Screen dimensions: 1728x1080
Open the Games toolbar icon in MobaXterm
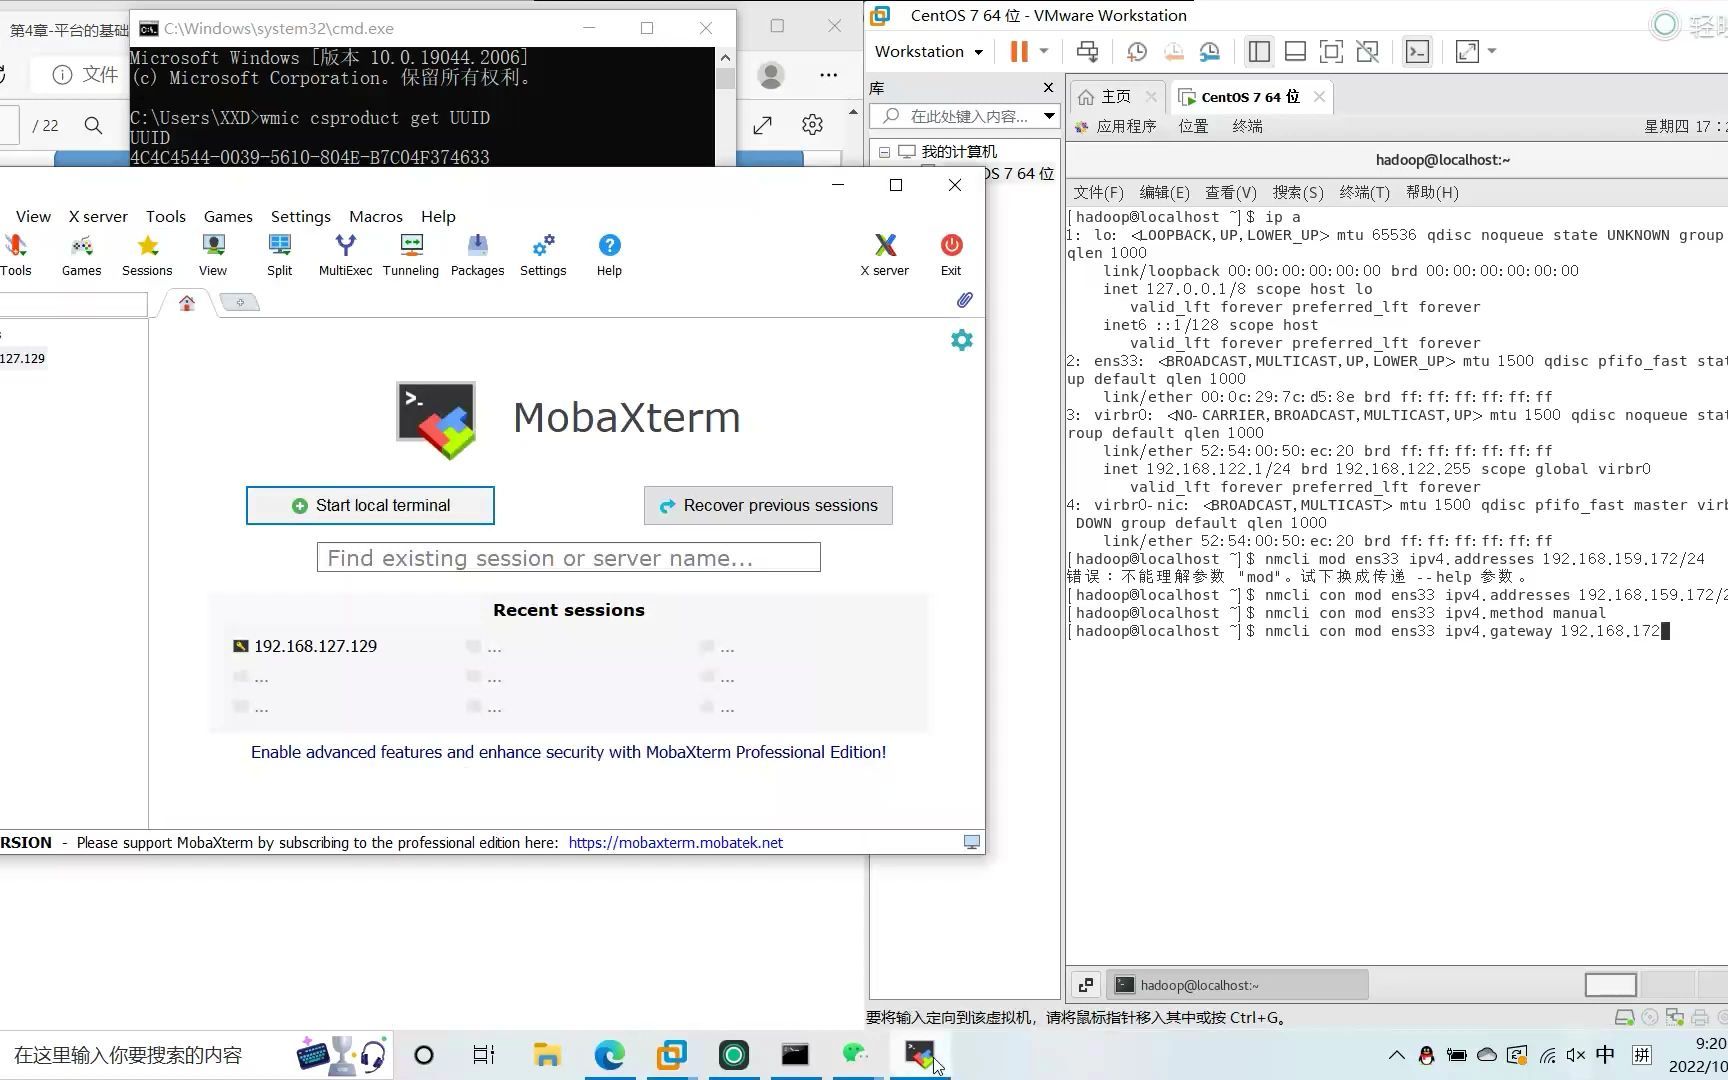coord(81,255)
